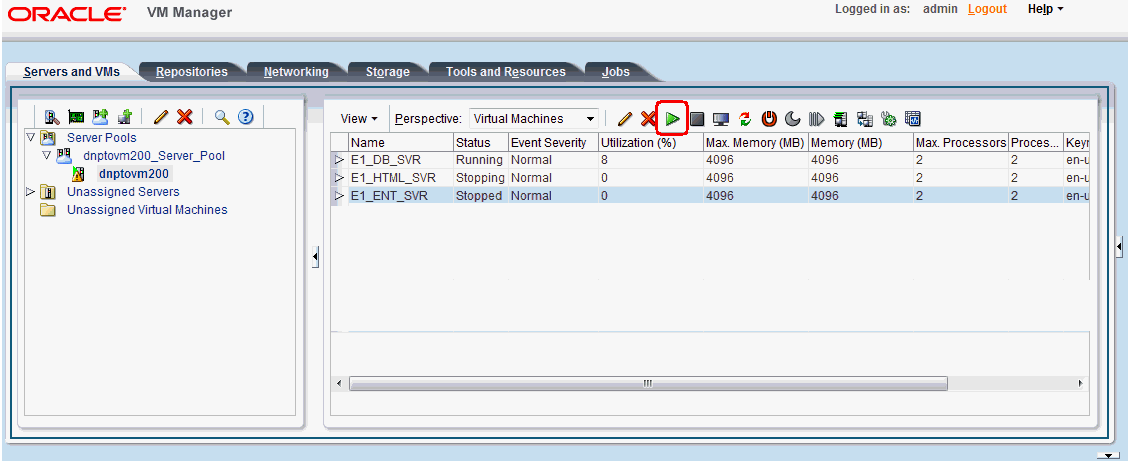Screen dimensions: 1128x461
Task: Click the Create VNICs network card icon
Action: (x=76, y=117)
